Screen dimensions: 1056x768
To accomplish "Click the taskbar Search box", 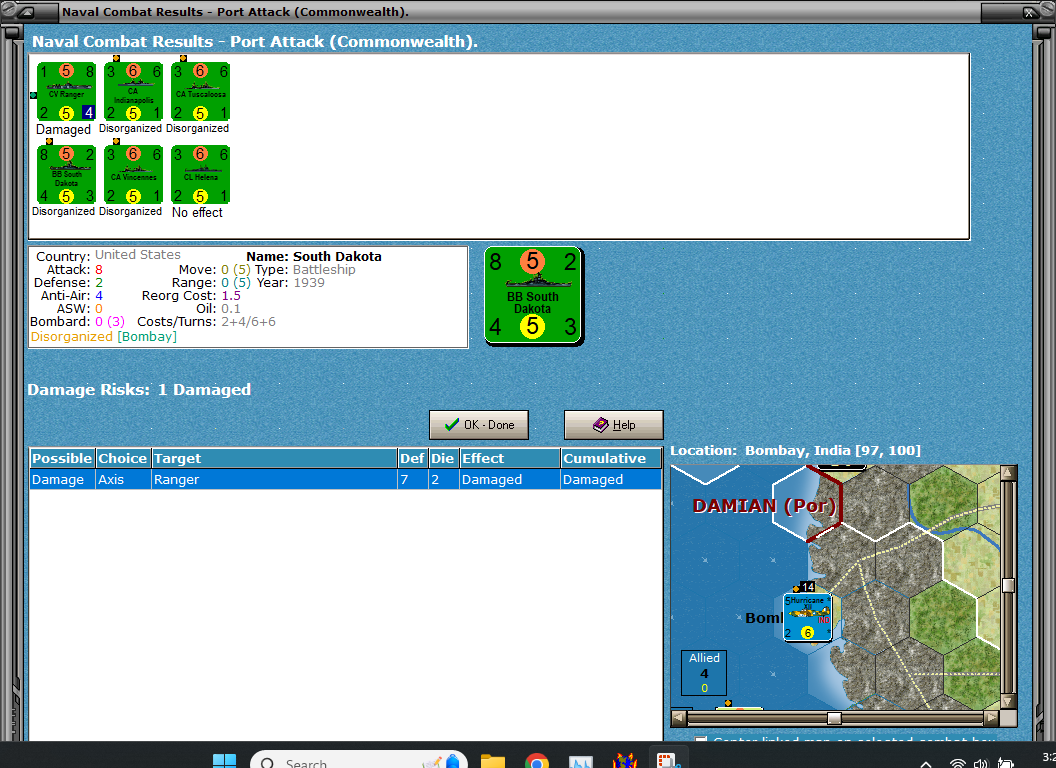I will point(359,761).
